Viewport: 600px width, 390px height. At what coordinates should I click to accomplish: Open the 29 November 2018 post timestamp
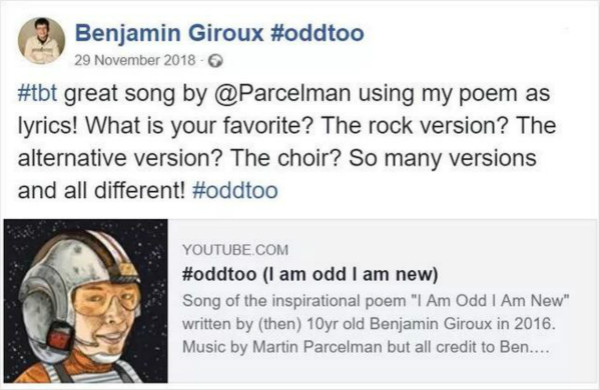135,60
